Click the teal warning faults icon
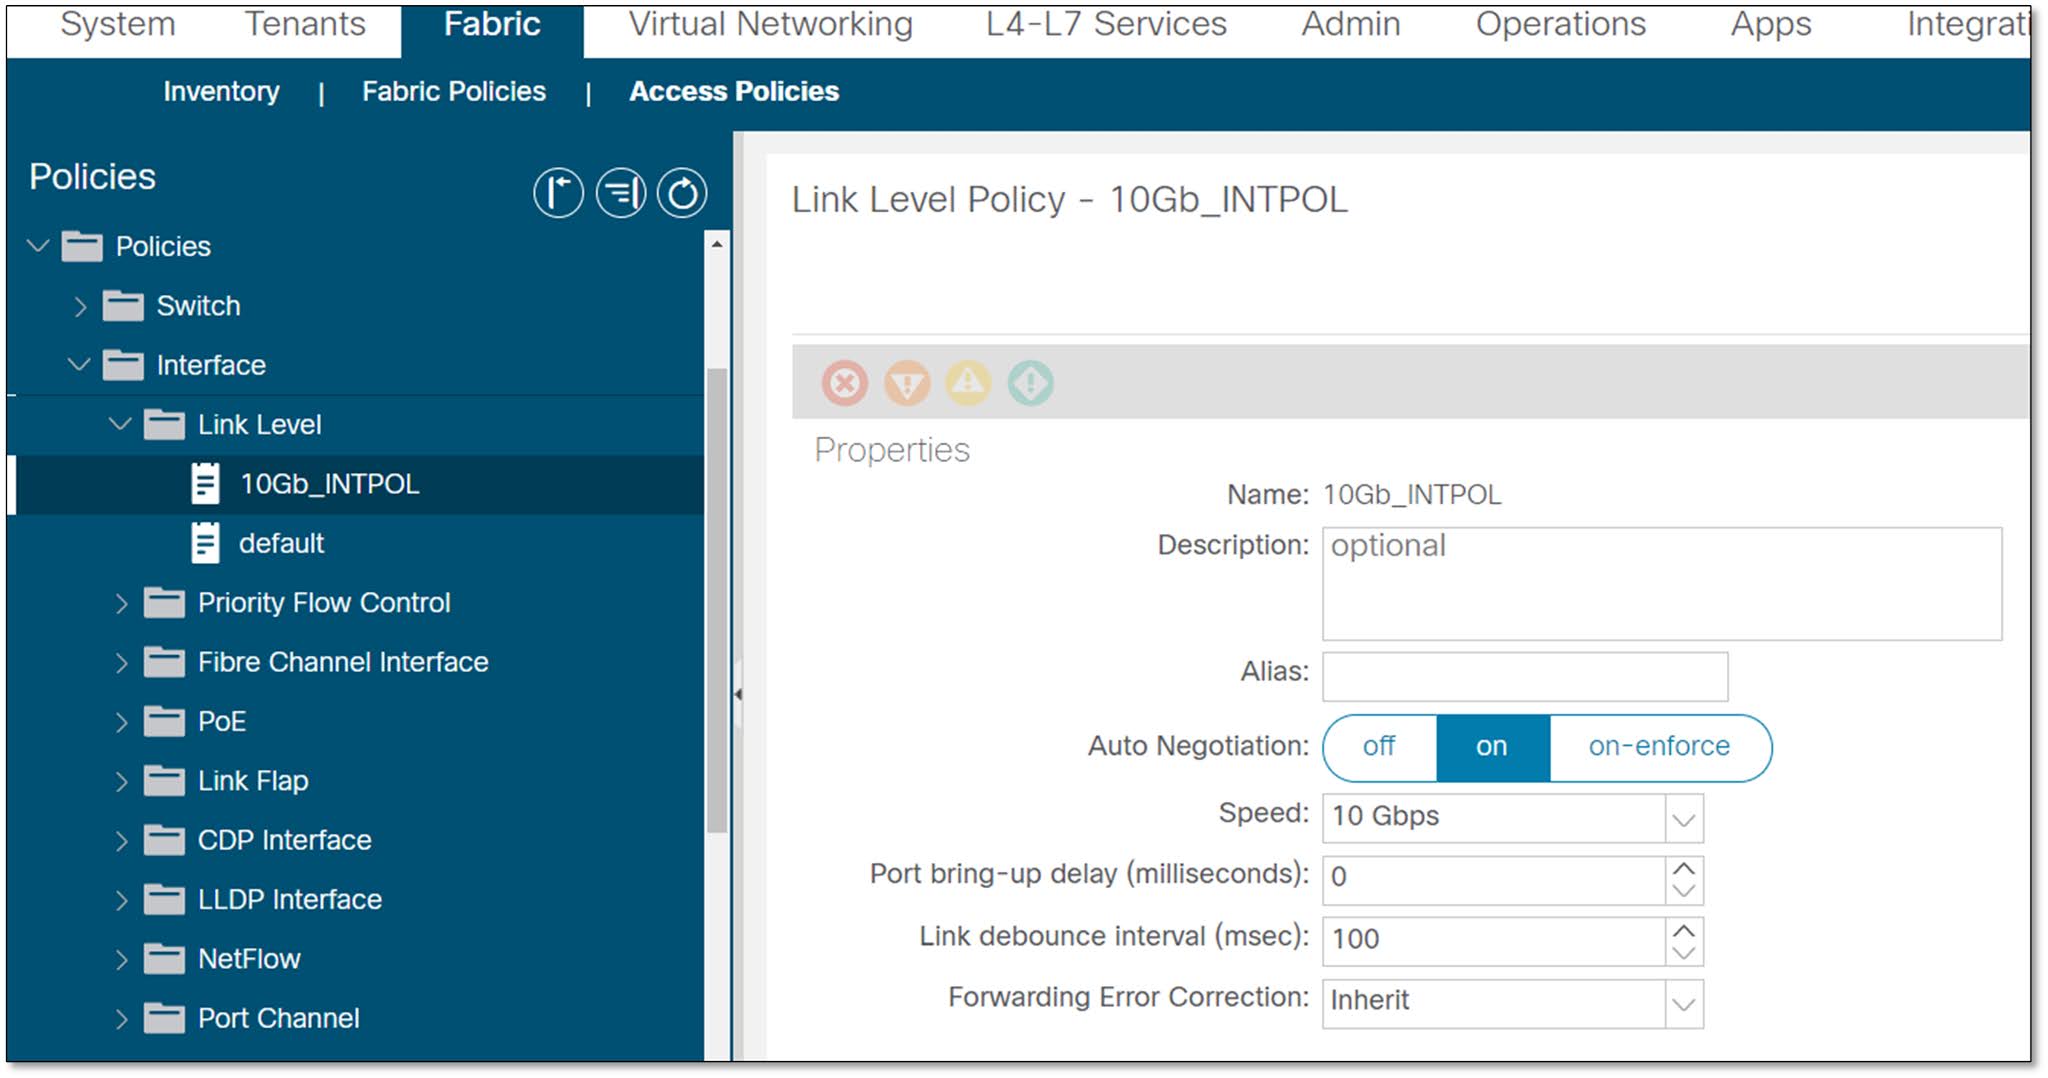This screenshot has height=1078, width=2048. coord(1031,383)
